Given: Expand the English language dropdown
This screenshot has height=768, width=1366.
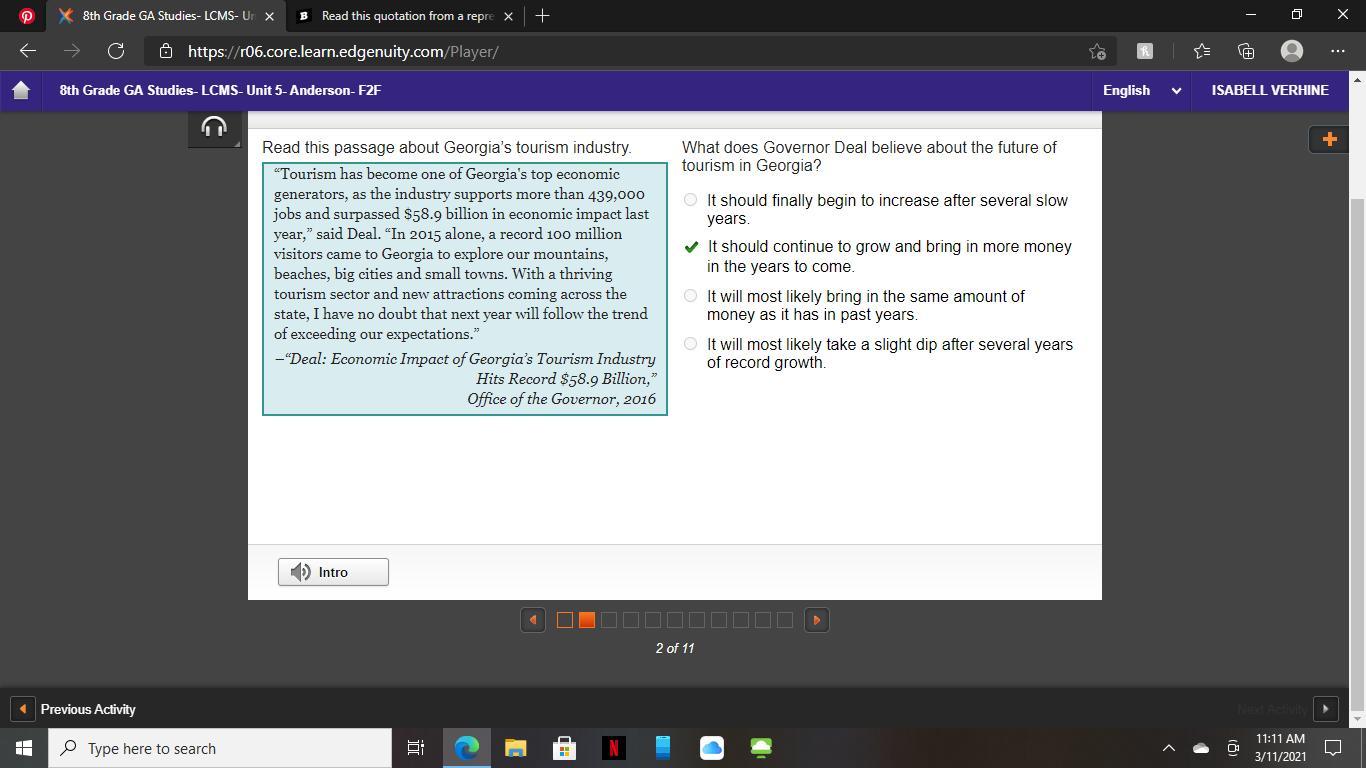Looking at the screenshot, I should pos(1141,90).
